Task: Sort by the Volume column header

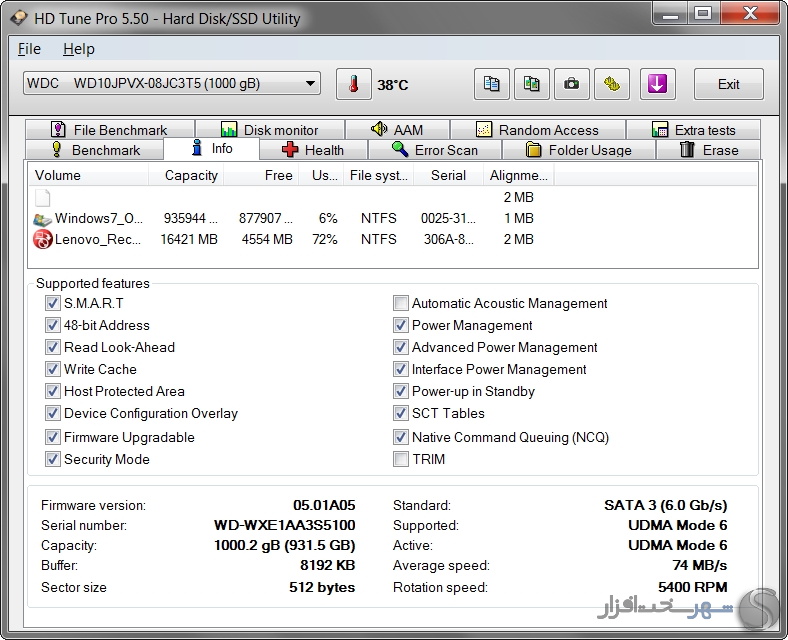Action: (x=88, y=175)
